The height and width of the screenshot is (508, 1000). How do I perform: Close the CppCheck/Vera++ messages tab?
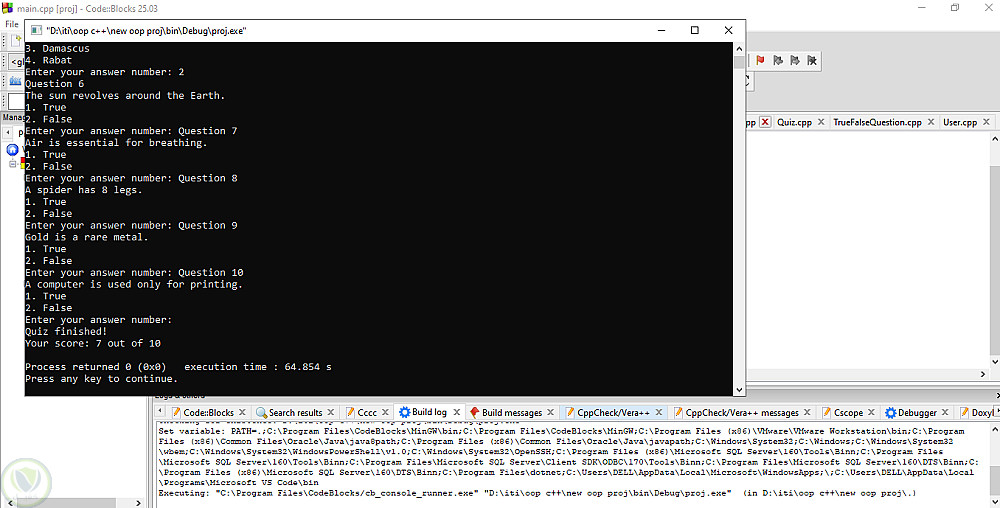pyautogui.click(x=807, y=412)
